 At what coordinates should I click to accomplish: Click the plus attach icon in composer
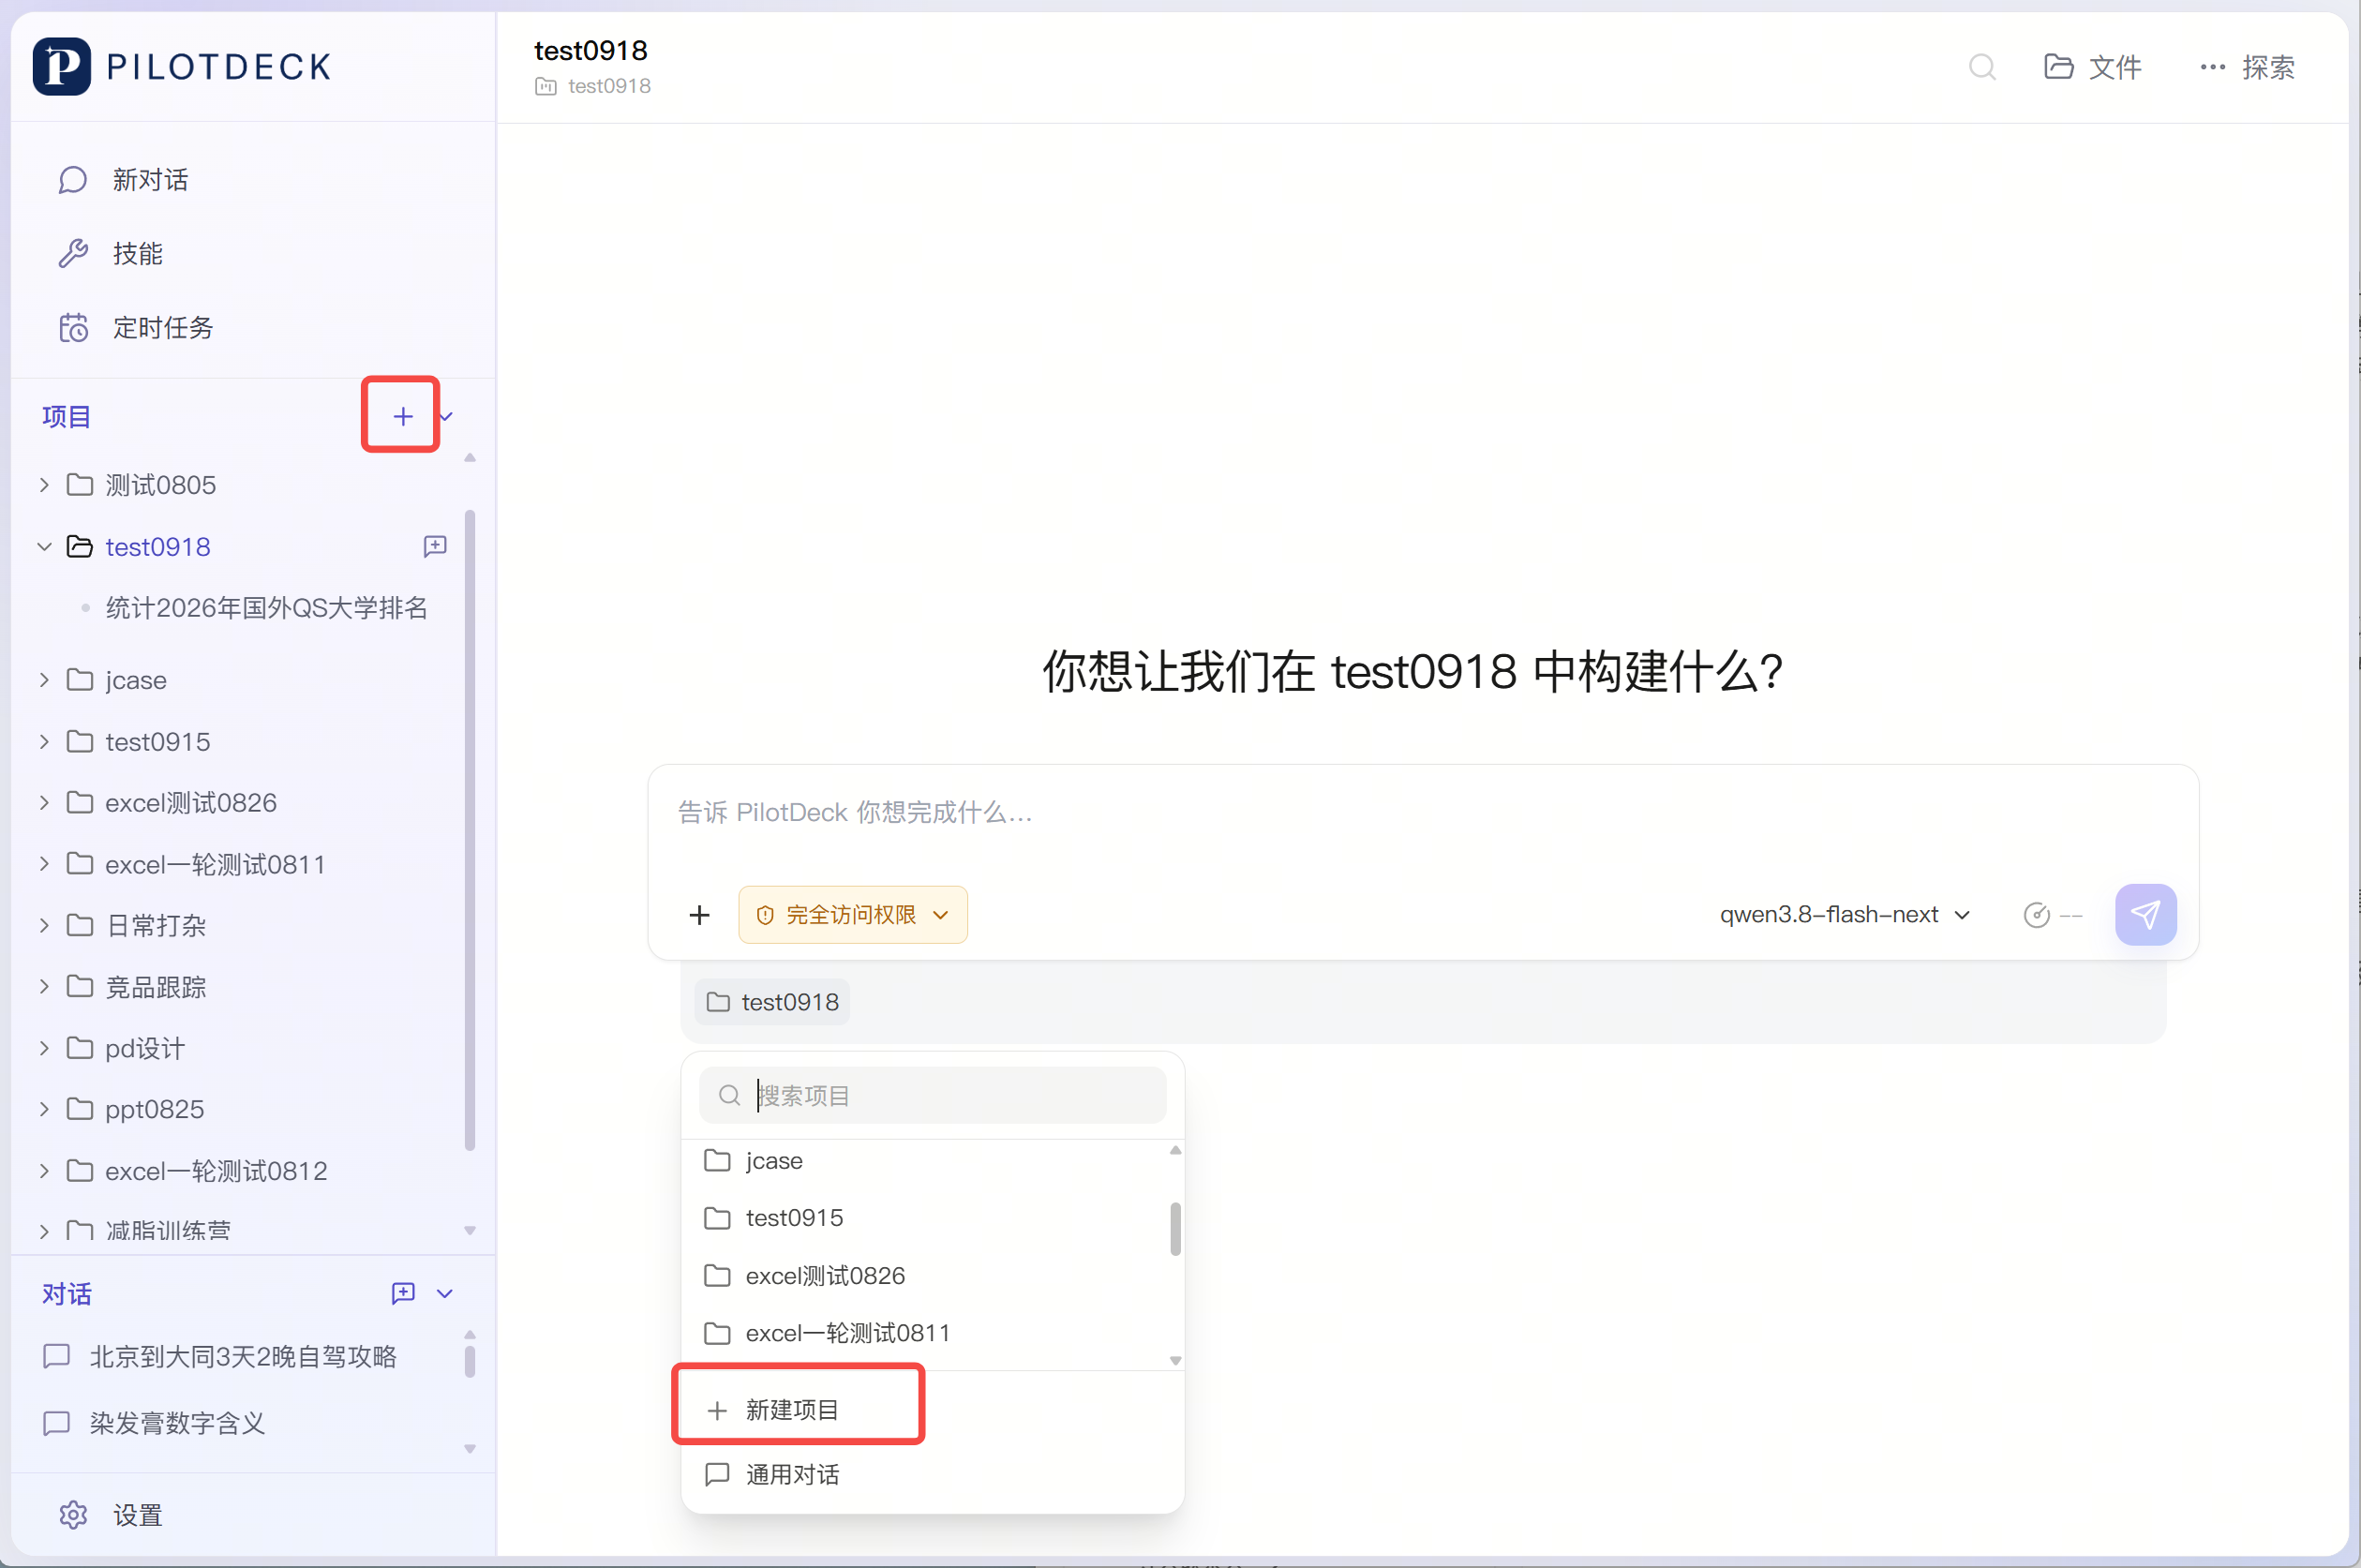pos(699,914)
